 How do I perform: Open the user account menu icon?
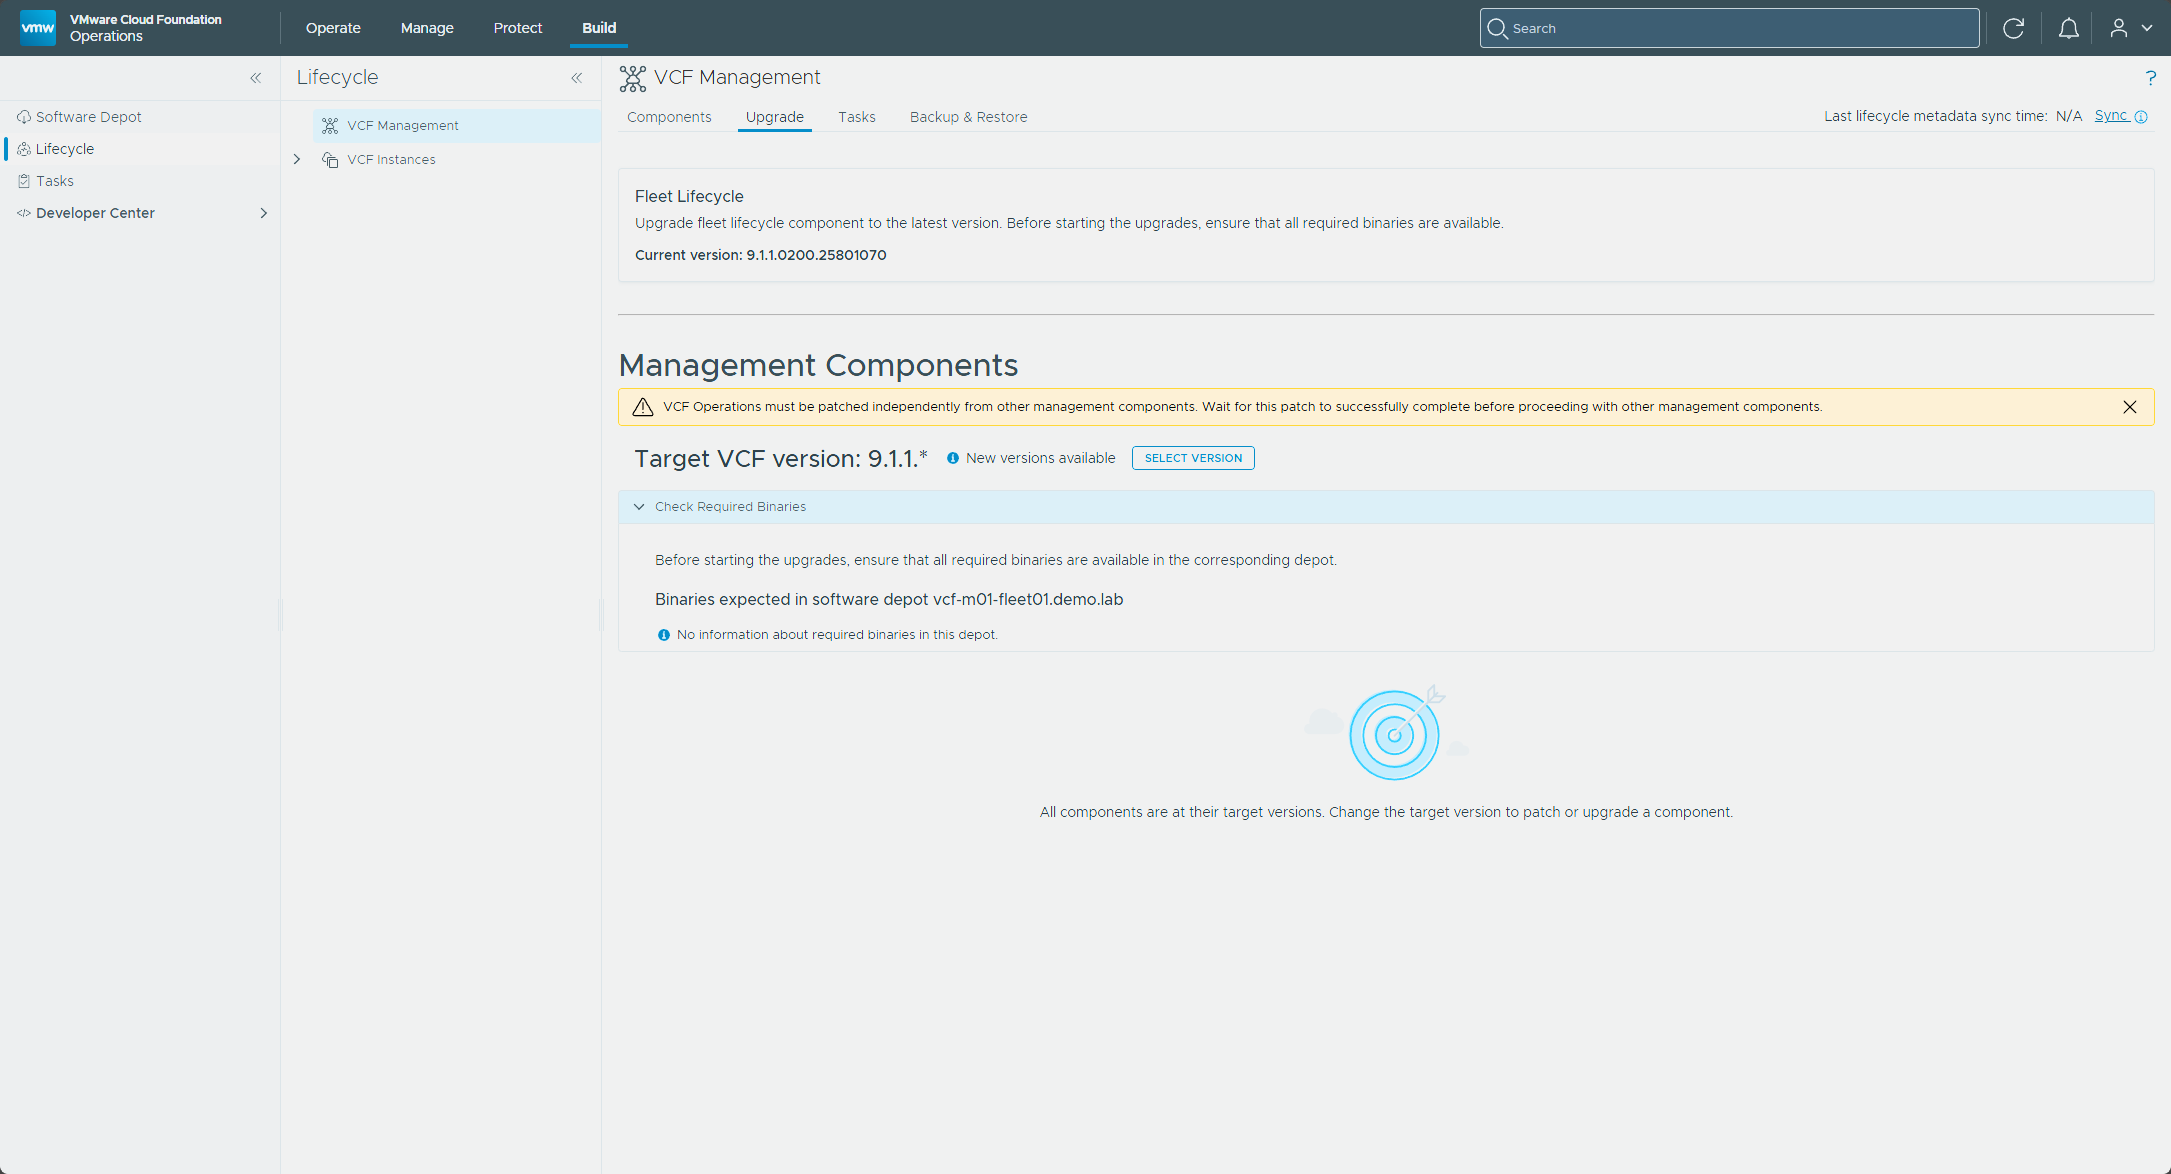(2119, 28)
